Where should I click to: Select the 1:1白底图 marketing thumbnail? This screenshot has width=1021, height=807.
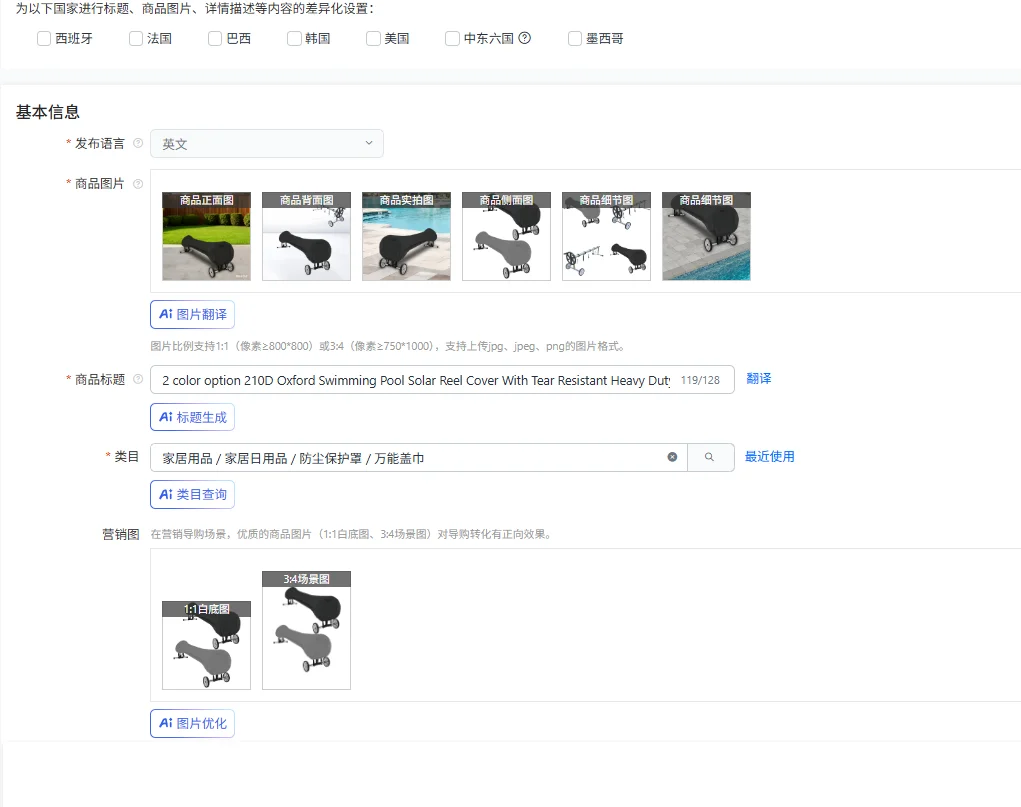point(206,645)
